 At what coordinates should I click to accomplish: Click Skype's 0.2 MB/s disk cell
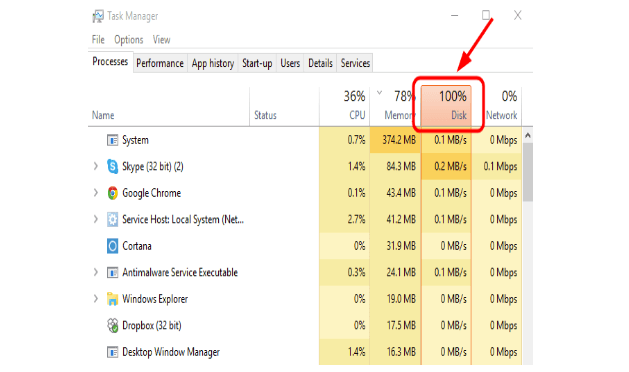(x=446, y=167)
